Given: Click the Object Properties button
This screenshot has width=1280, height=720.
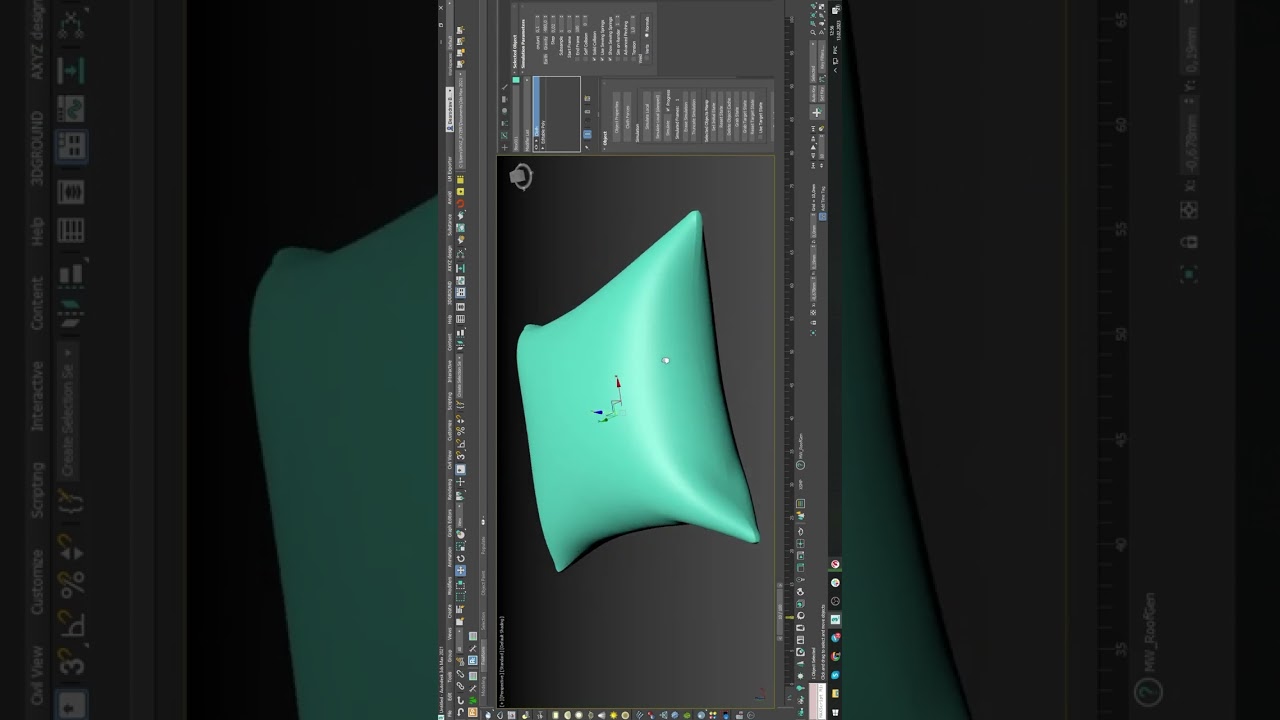Looking at the screenshot, I should tap(617, 117).
